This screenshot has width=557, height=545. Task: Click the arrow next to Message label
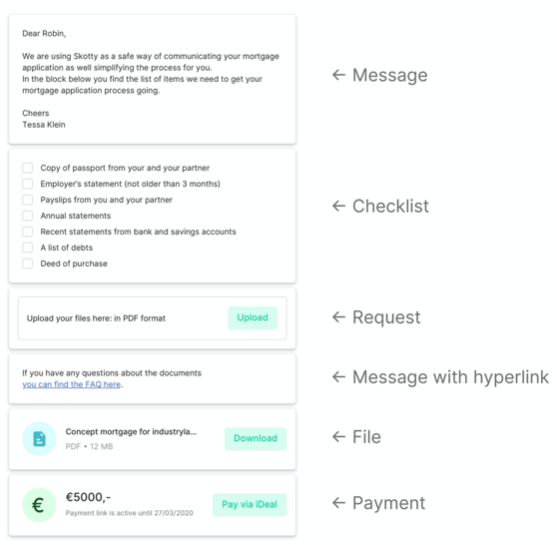point(339,75)
